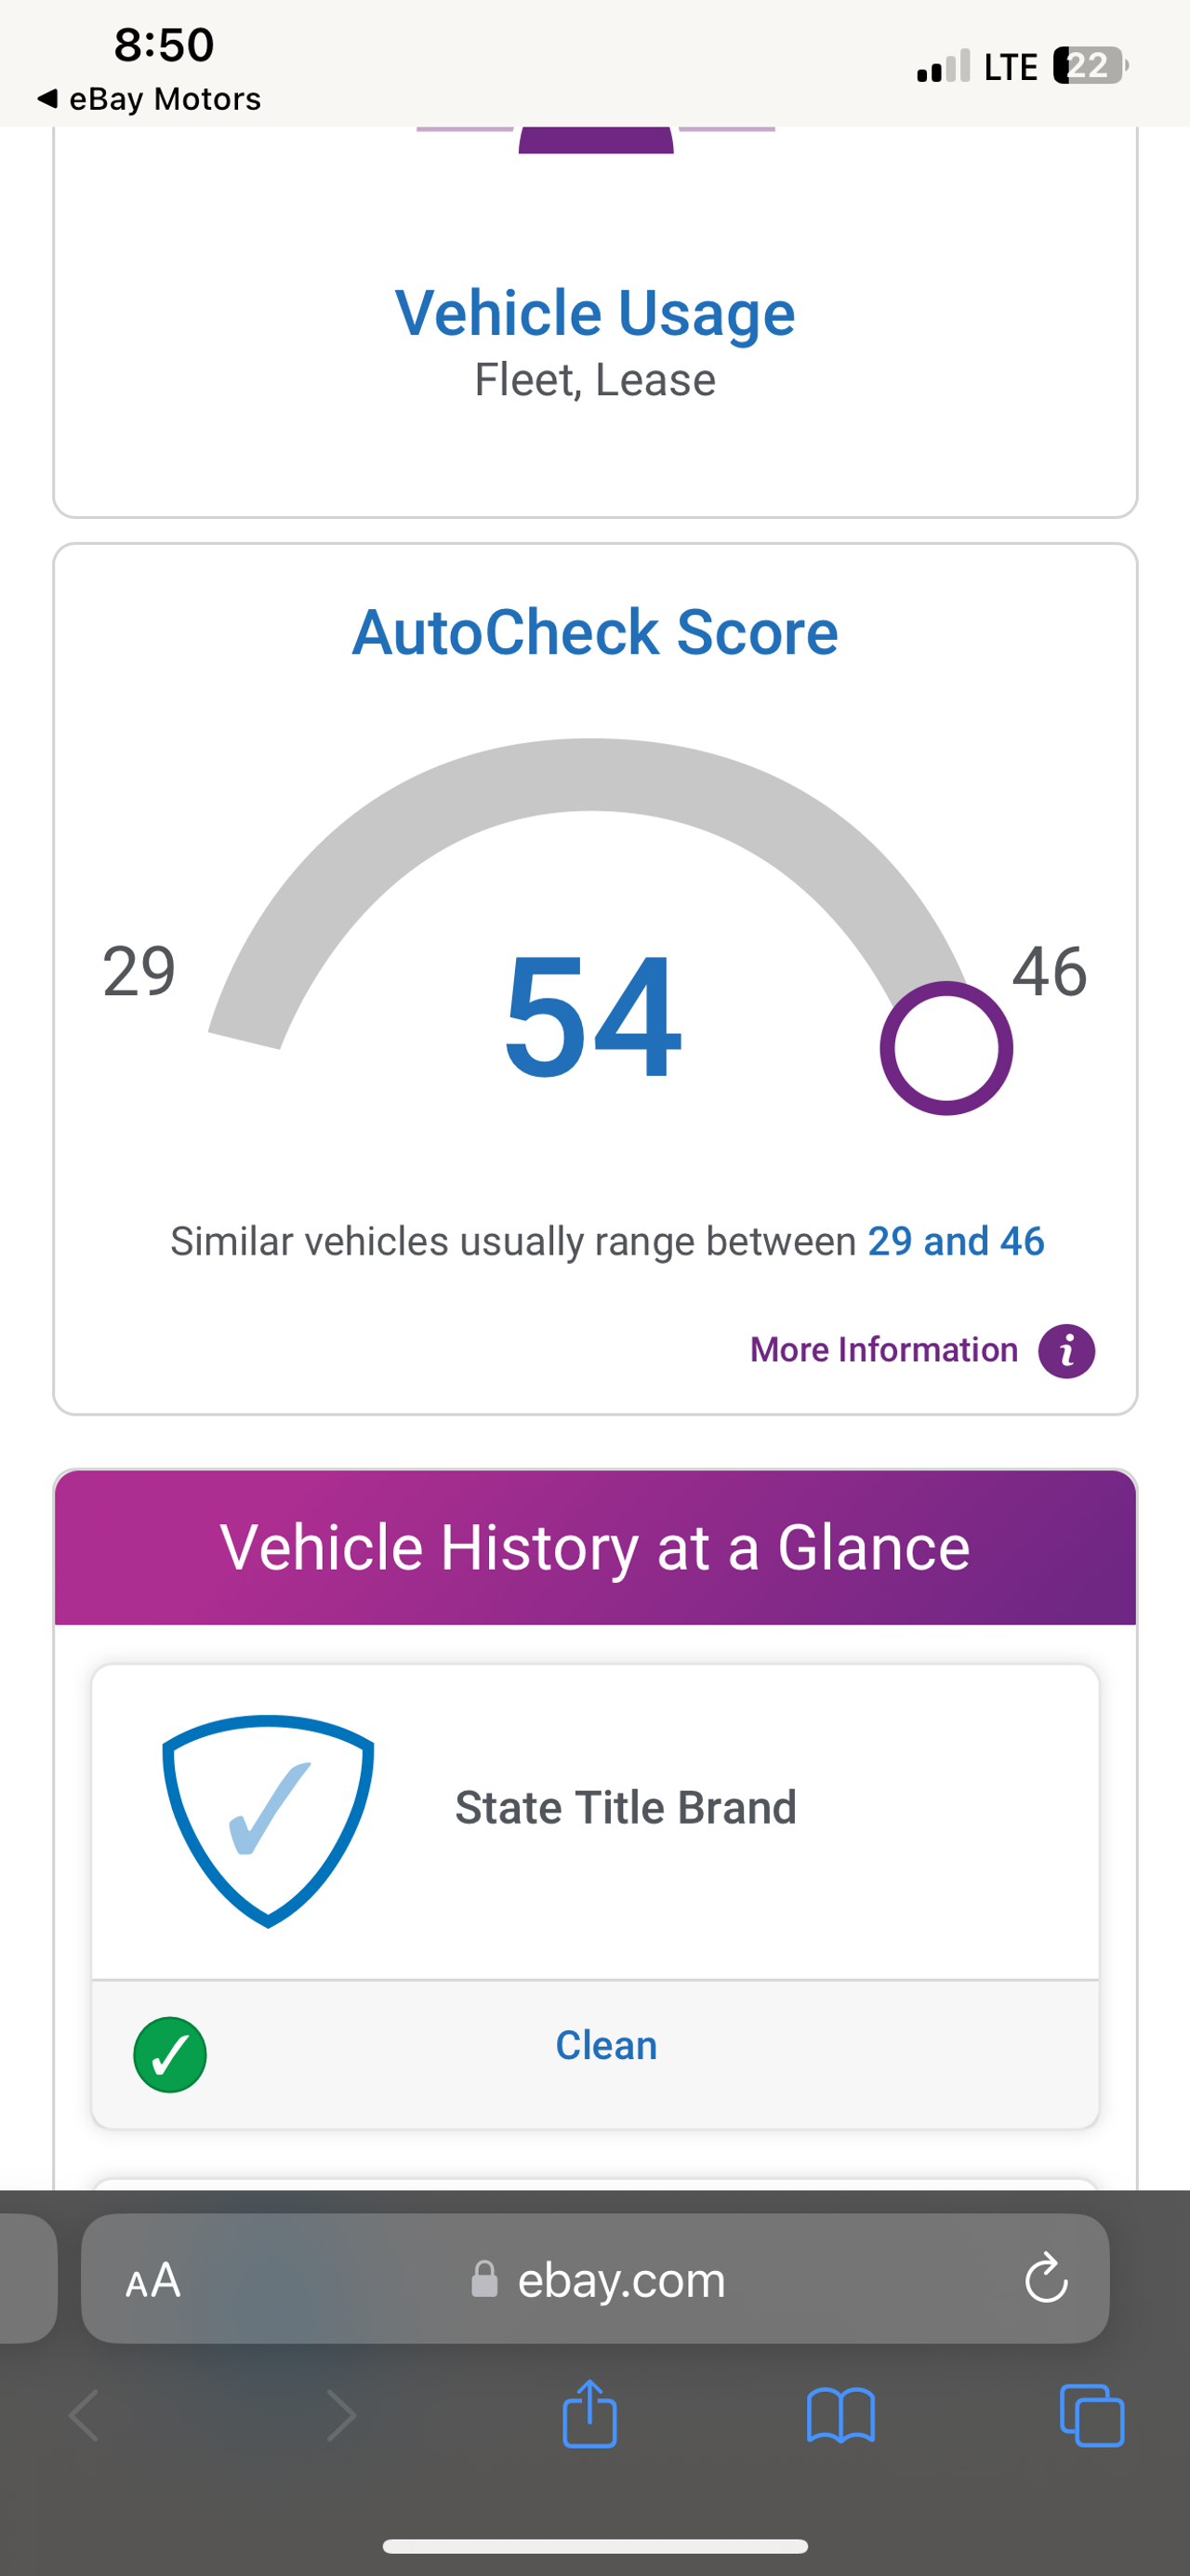Image resolution: width=1190 pixels, height=2576 pixels.
Task: Open text size options with the AA control
Action: pyautogui.click(x=152, y=2281)
